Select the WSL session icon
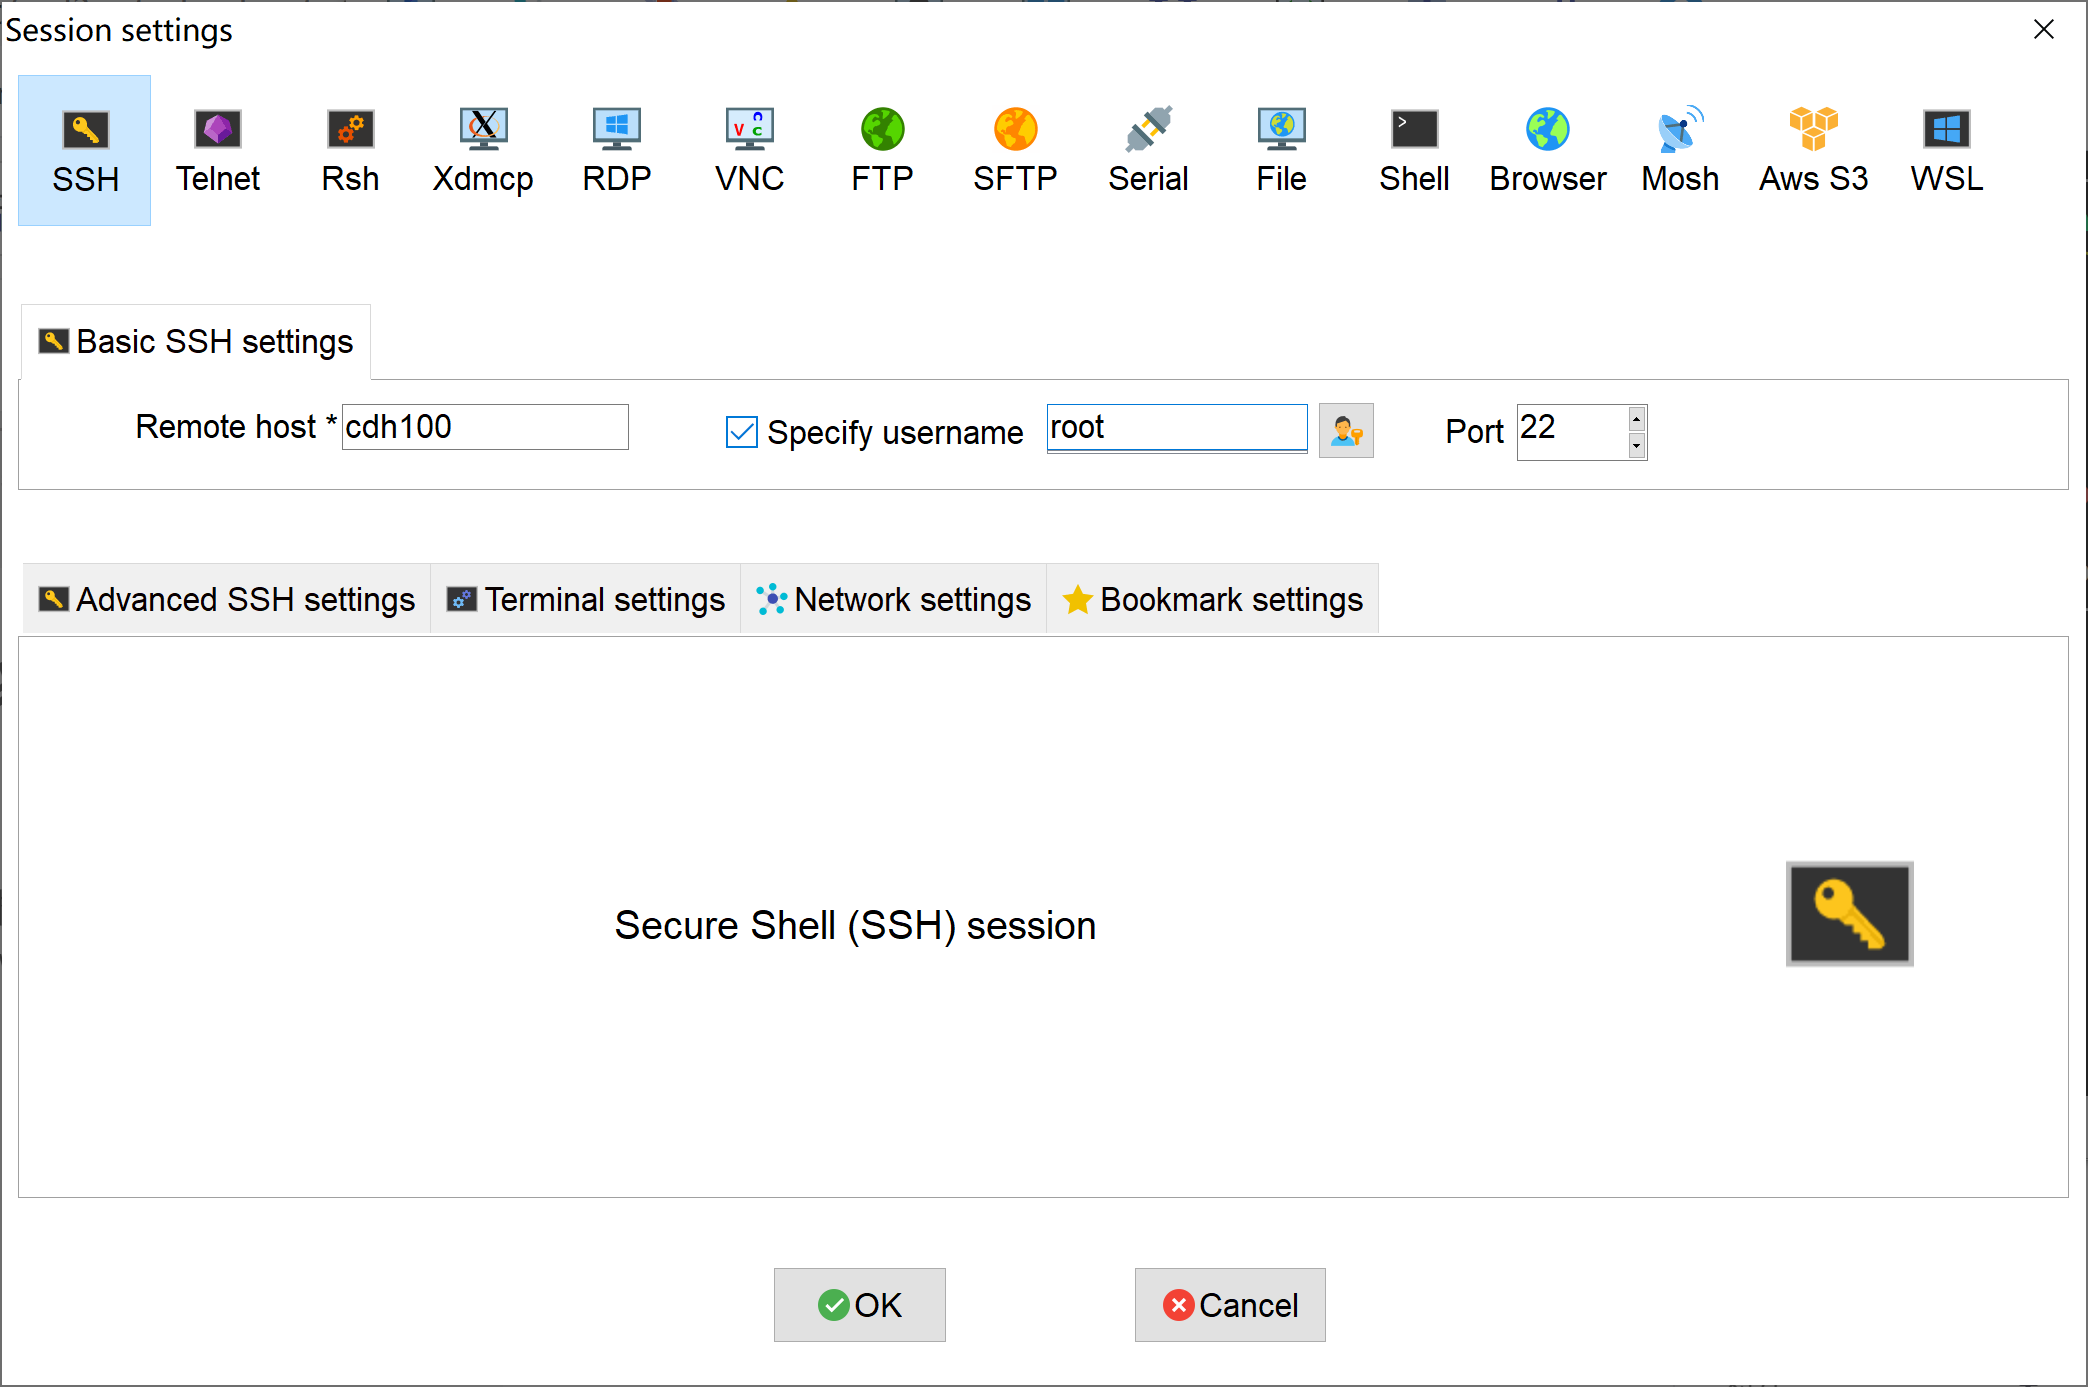The image size is (2088, 1387). (x=1947, y=150)
